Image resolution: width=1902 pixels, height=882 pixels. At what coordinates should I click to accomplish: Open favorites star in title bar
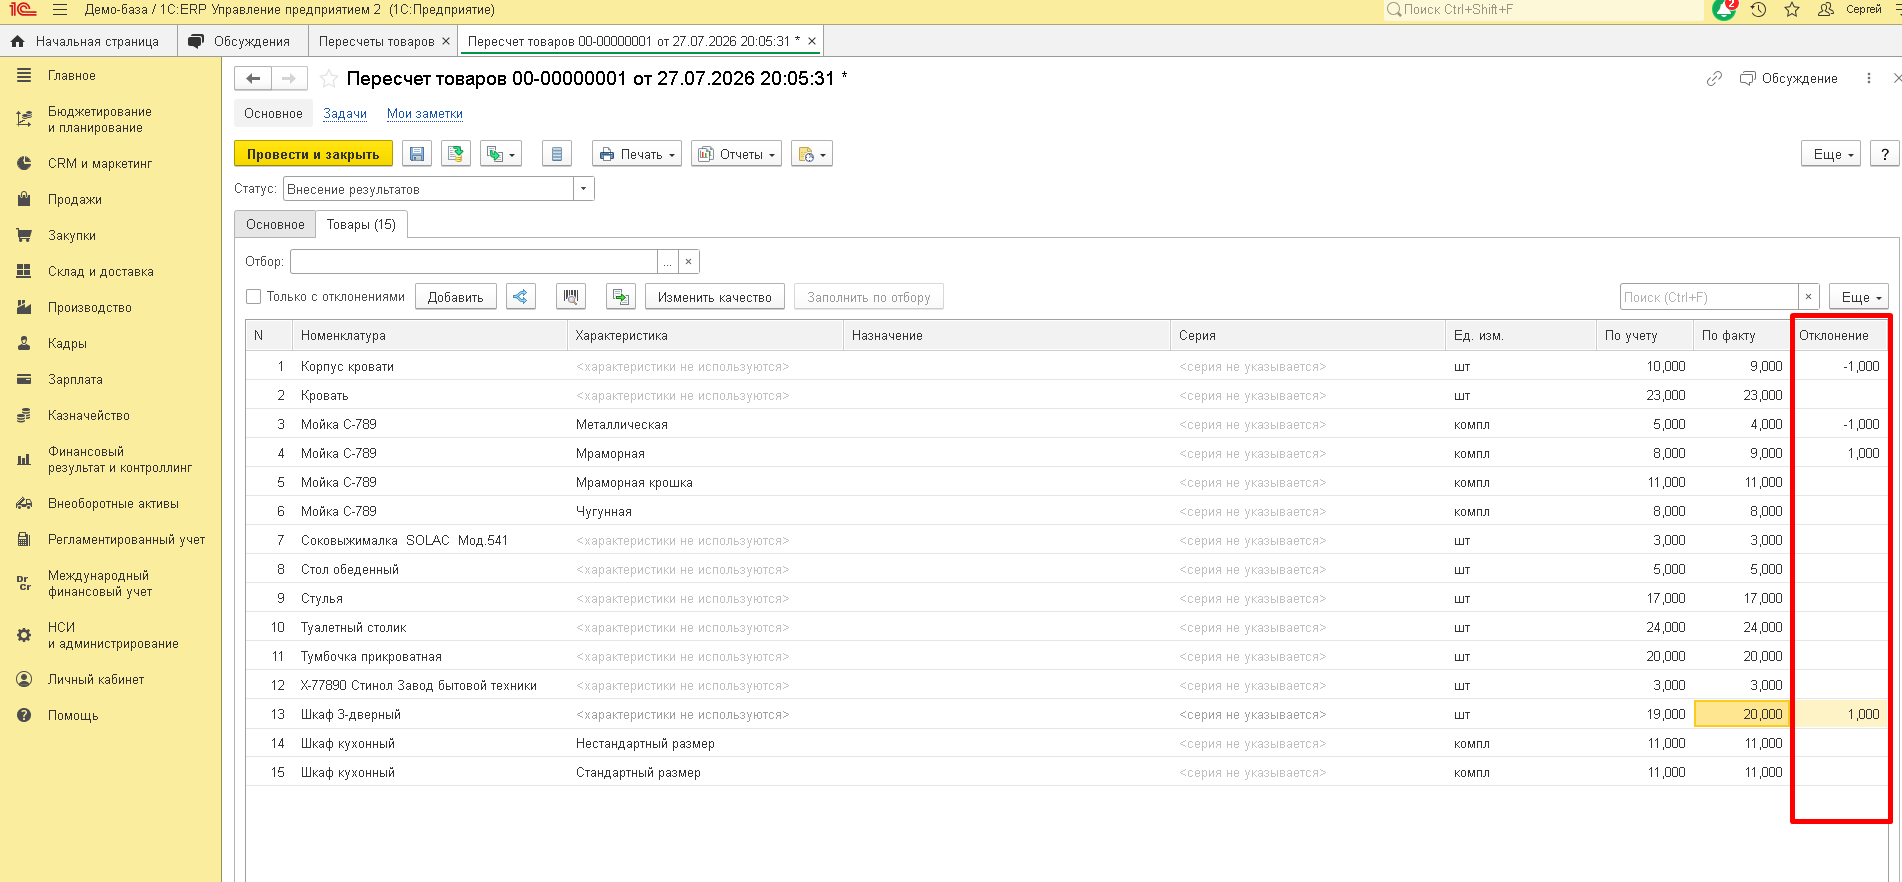point(1792,10)
